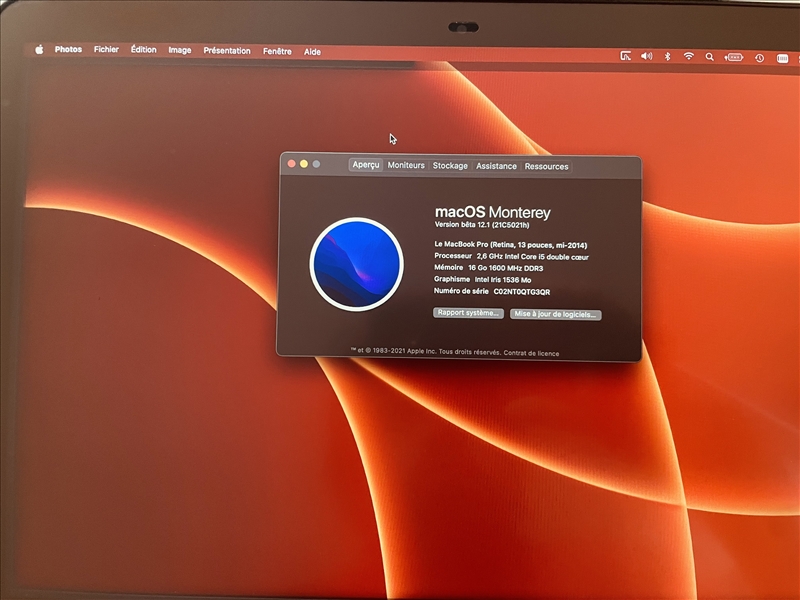Click the 'Numéro de série' label

coord(461,291)
